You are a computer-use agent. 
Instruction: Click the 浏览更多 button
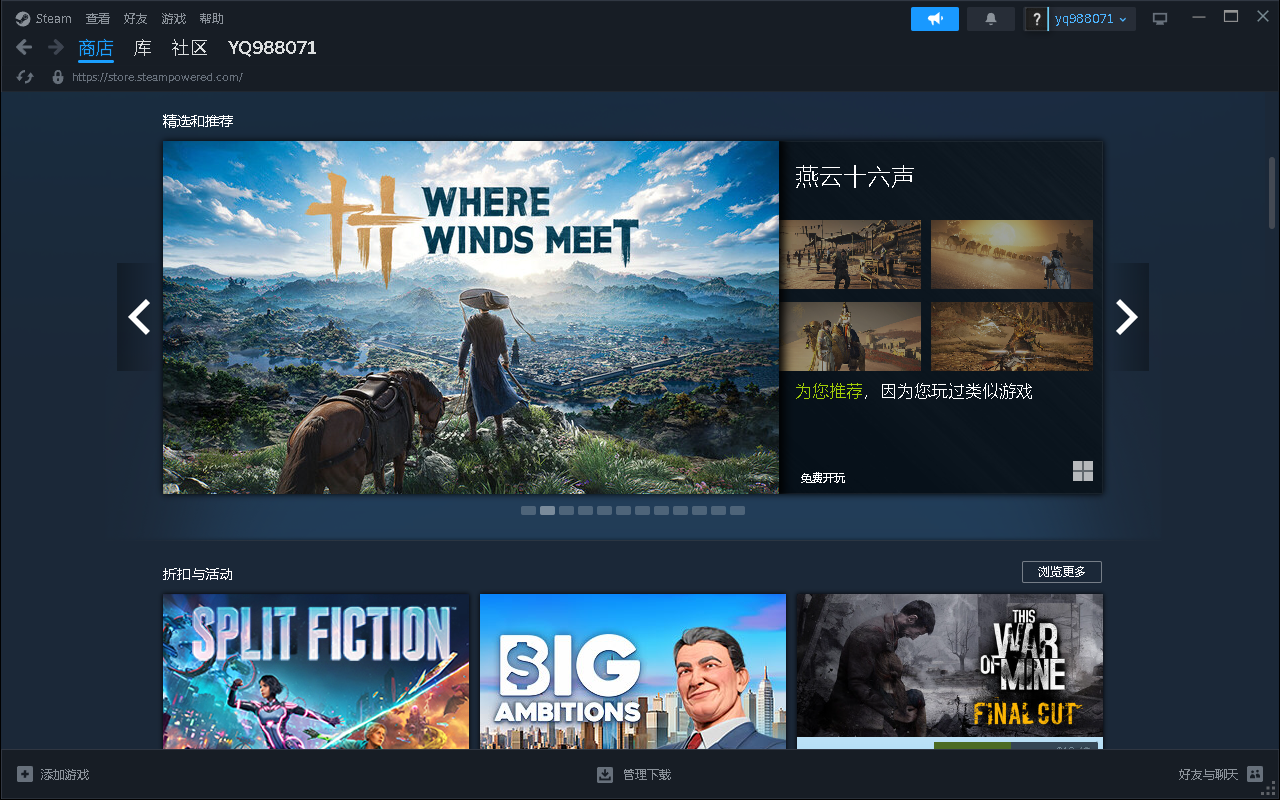click(1061, 572)
